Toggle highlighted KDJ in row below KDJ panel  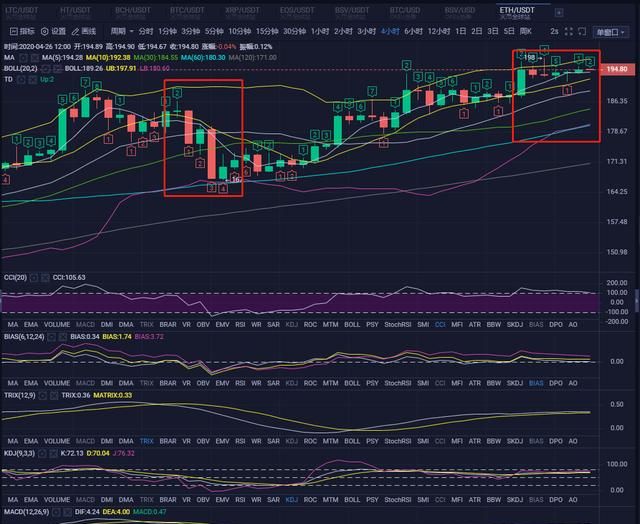click(291, 500)
